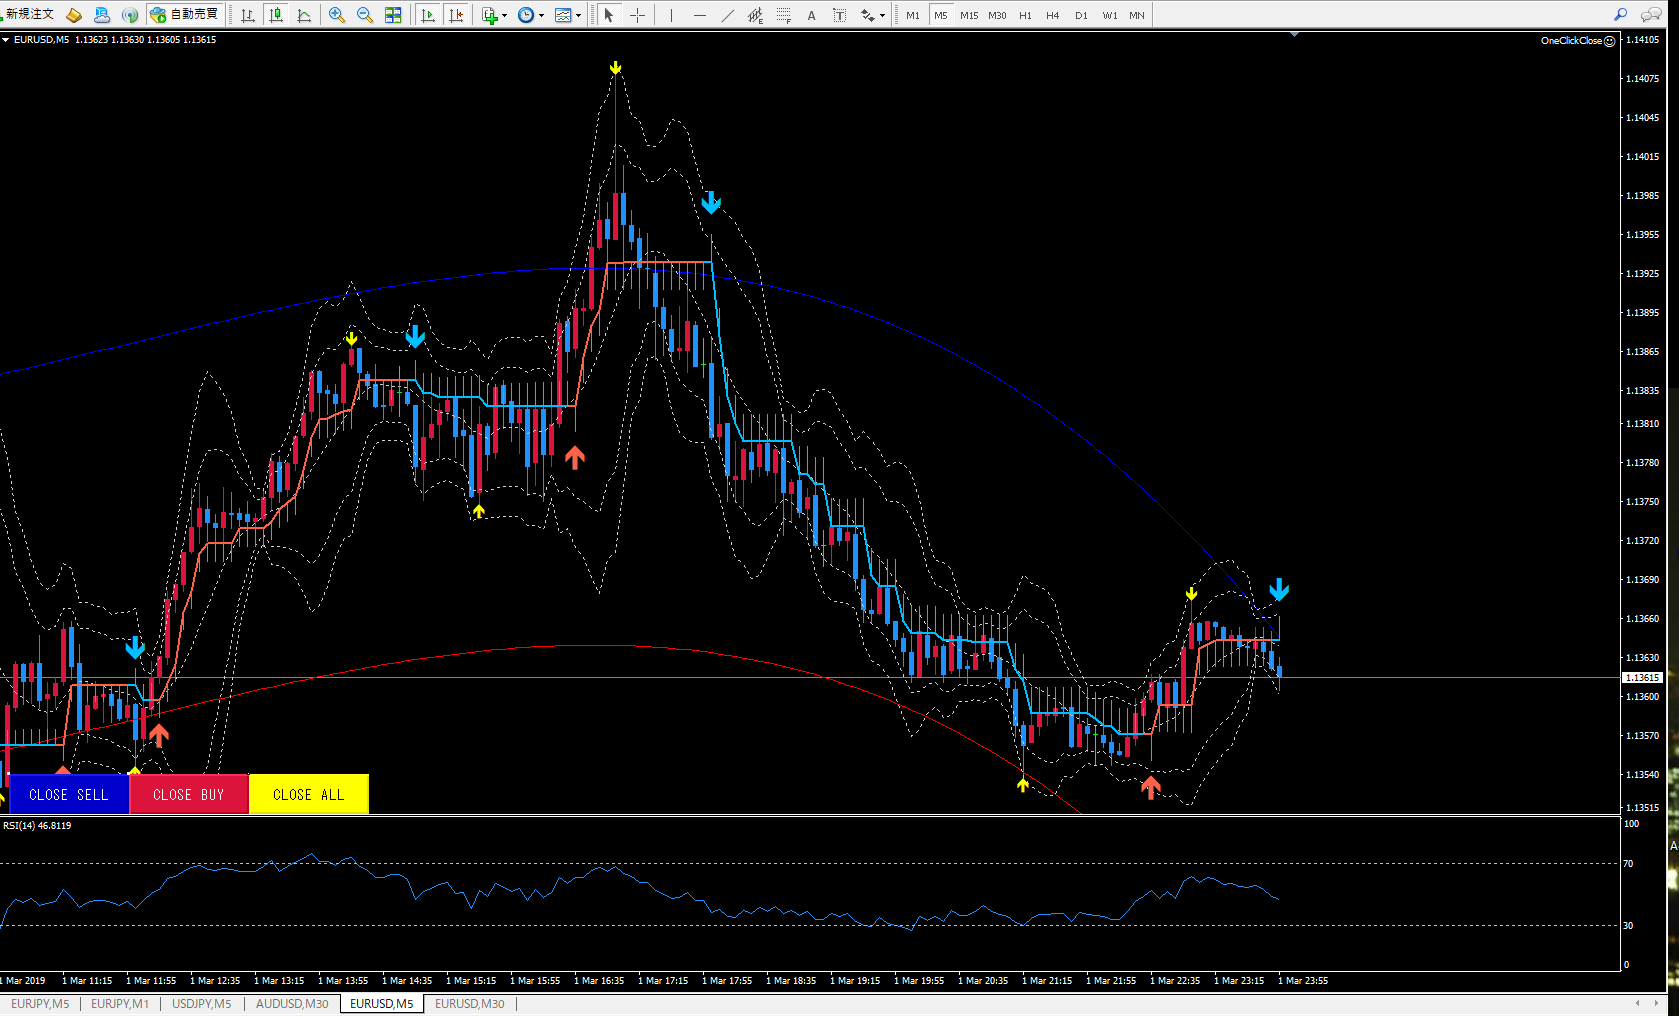The width and height of the screenshot is (1679, 1016).
Task: Select the vertical line drawing tool
Action: (x=671, y=15)
